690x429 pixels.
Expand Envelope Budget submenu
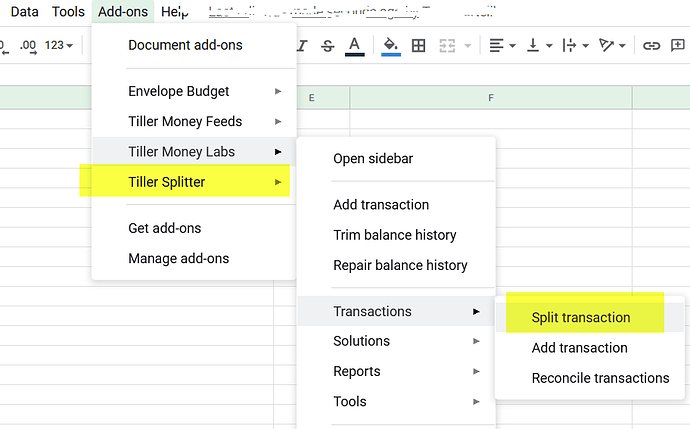pos(194,91)
